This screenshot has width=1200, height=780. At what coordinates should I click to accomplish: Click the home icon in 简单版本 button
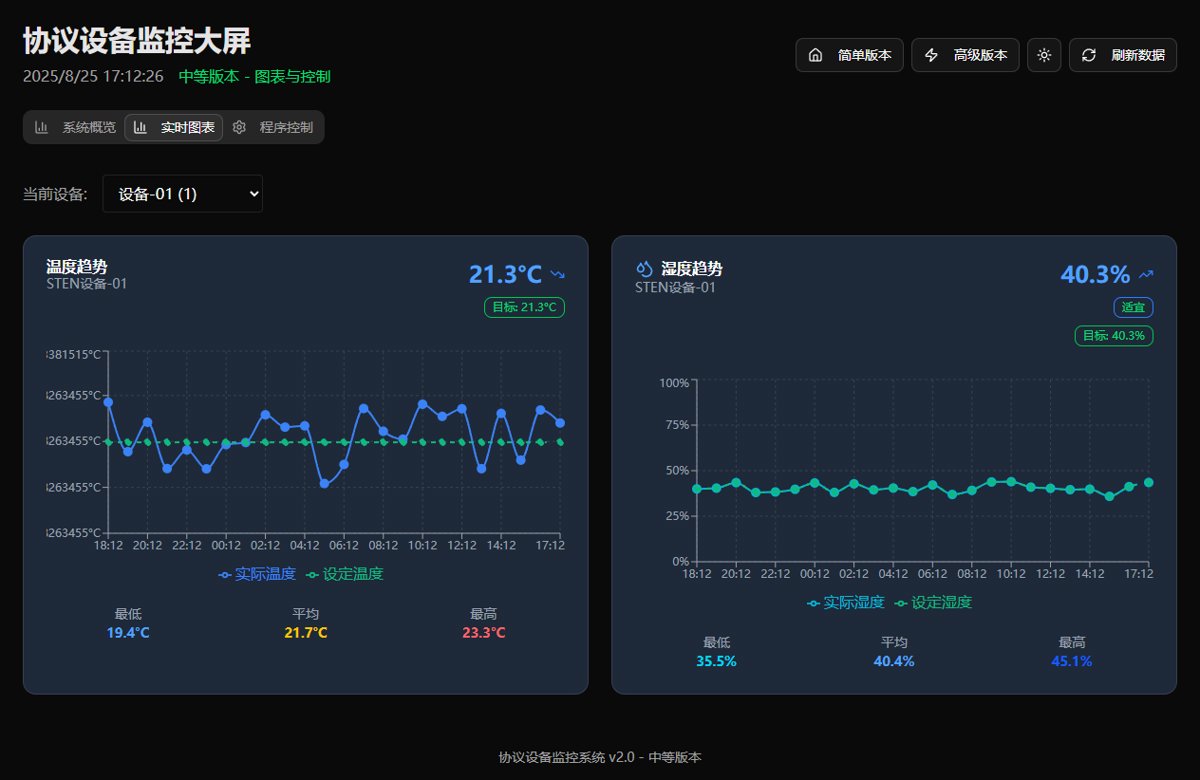click(x=815, y=55)
